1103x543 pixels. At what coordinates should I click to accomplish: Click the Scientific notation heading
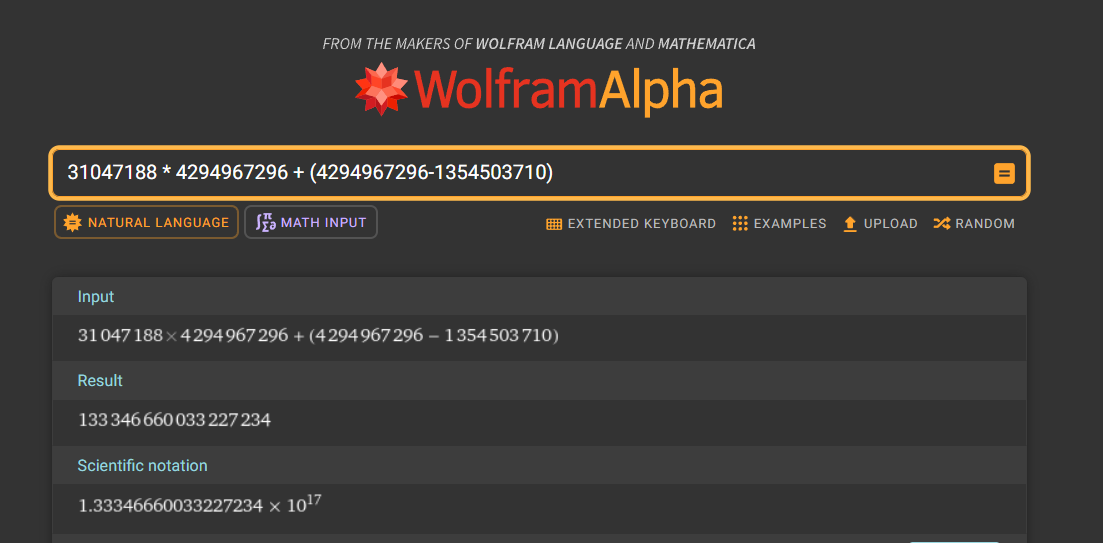click(x=142, y=466)
